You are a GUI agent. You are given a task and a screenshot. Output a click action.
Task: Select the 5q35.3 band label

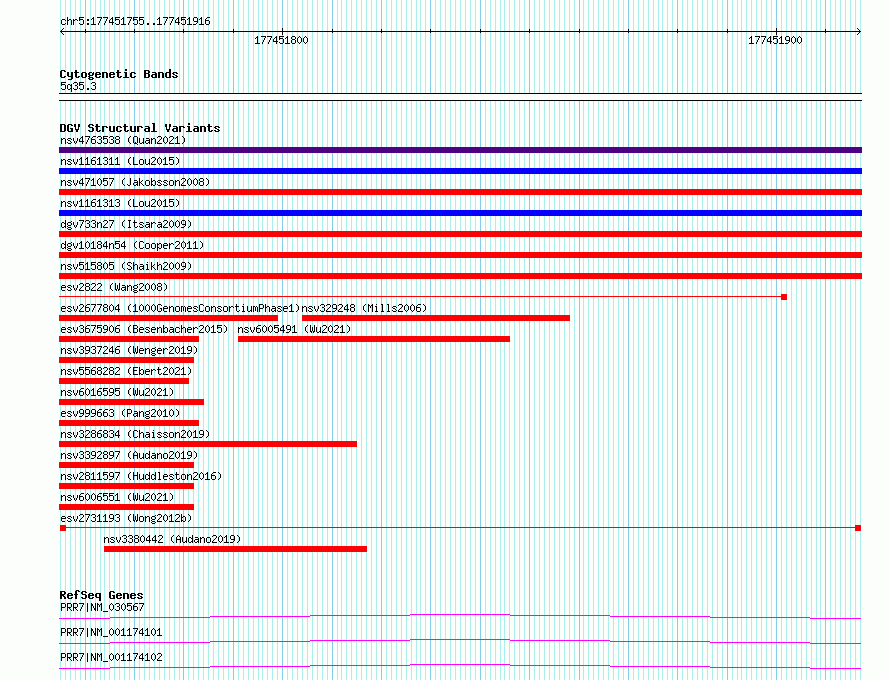[78, 86]
